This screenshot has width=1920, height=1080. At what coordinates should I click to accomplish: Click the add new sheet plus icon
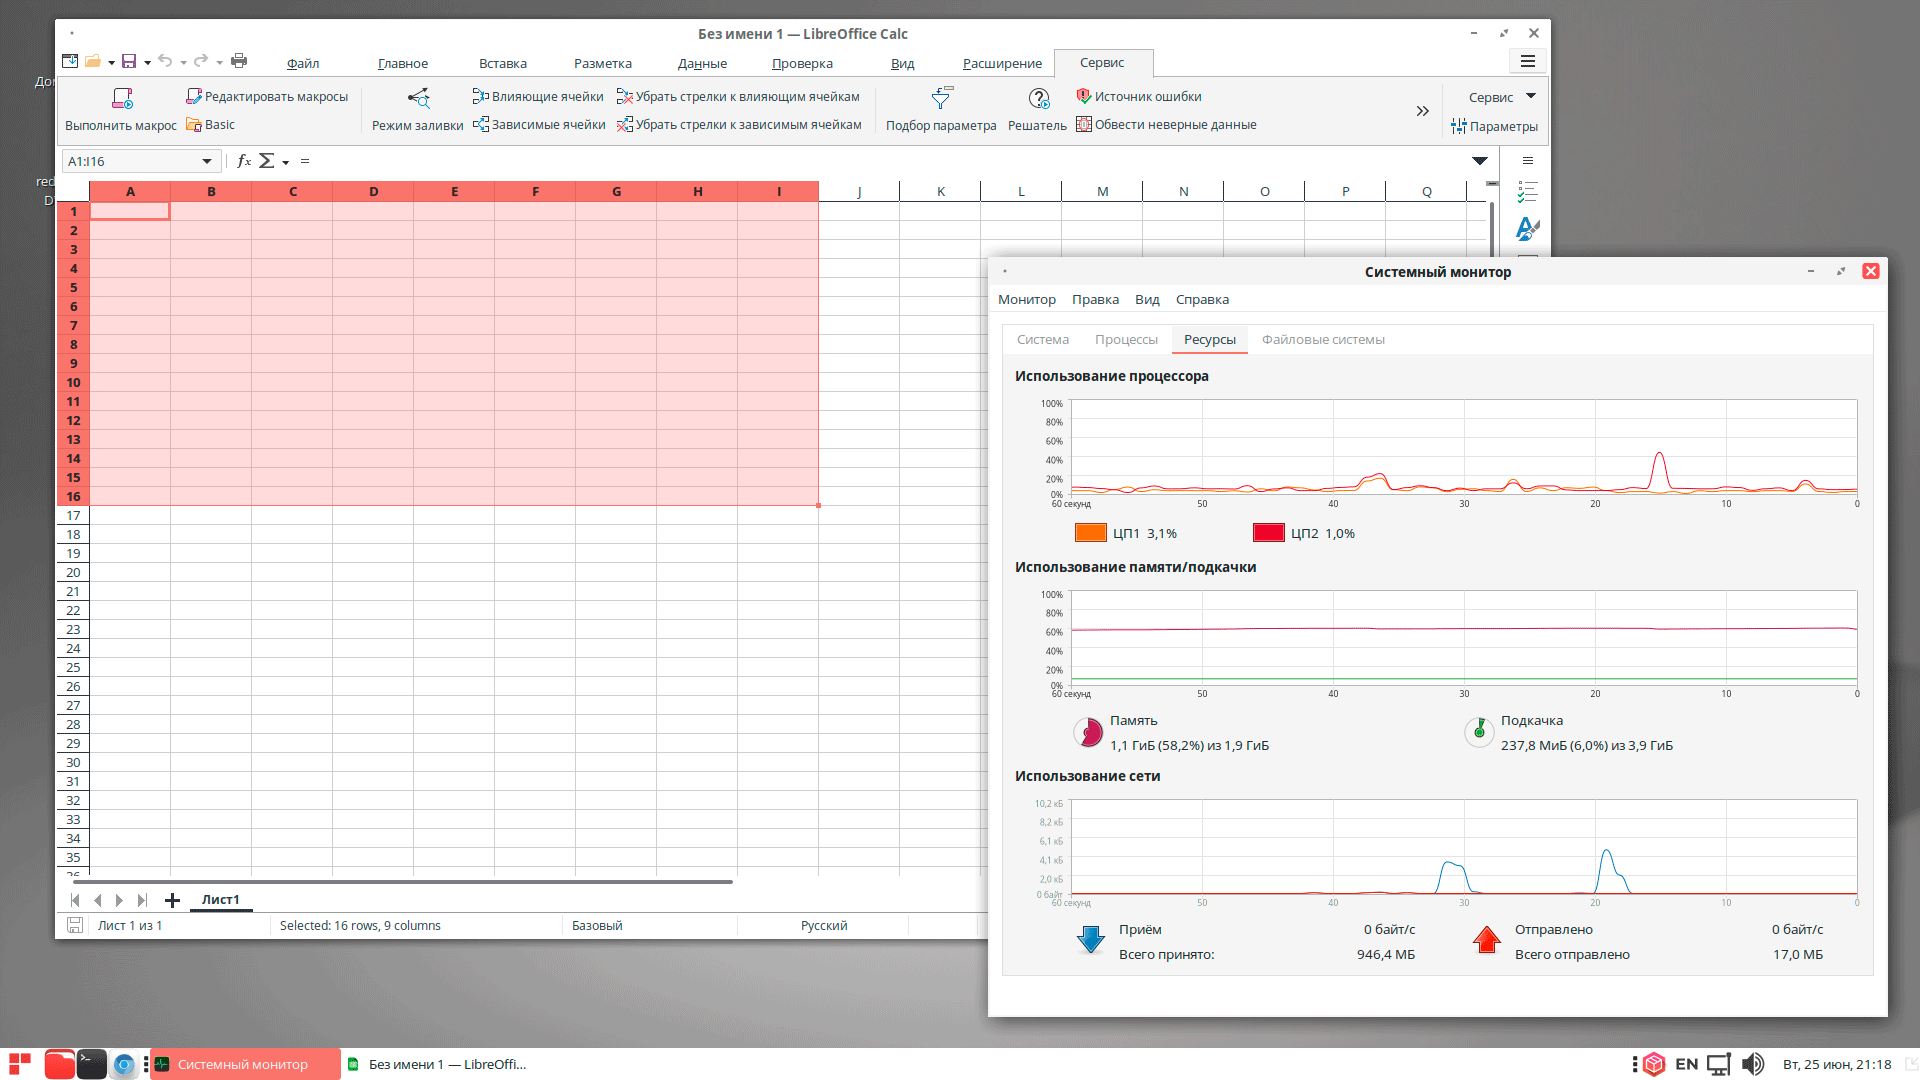click(172, 900)
